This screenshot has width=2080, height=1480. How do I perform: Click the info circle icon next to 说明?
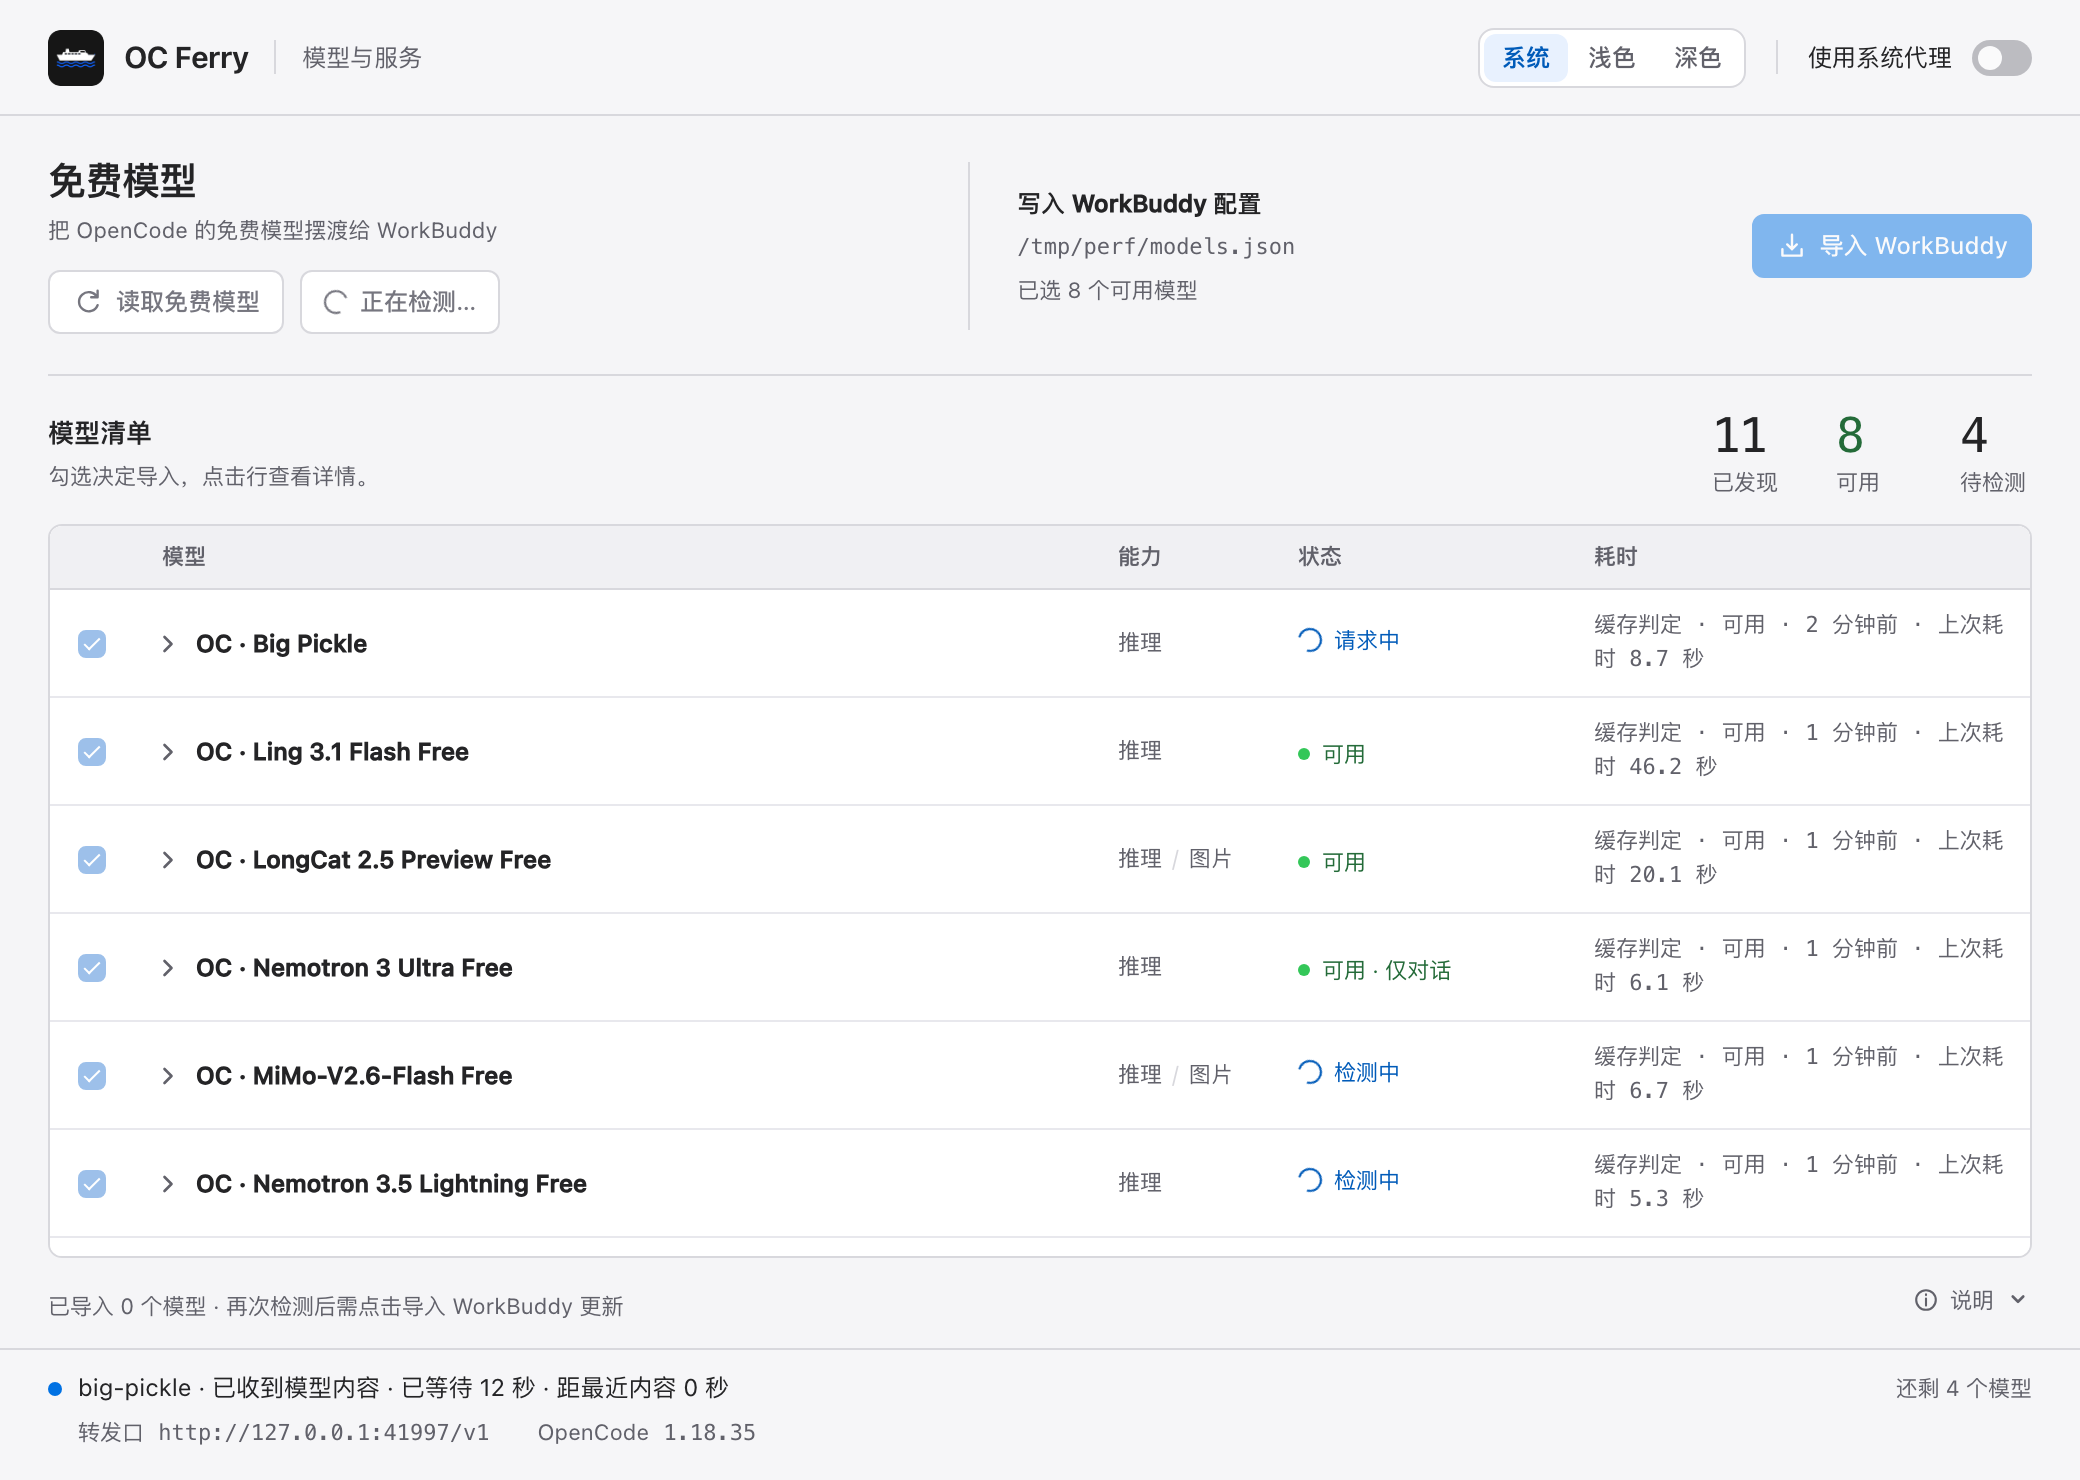[x=1926, y=1300]
